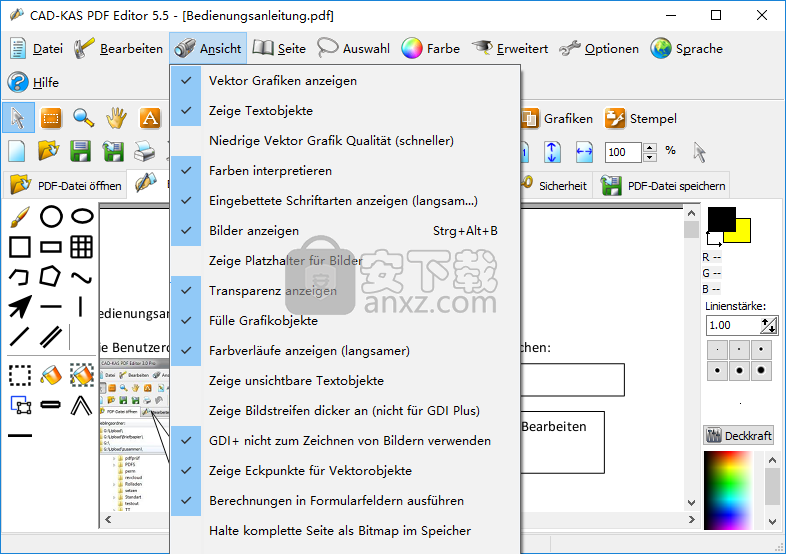
Task: Select the diagonal line tool
Action: click(x=19, y=337)
